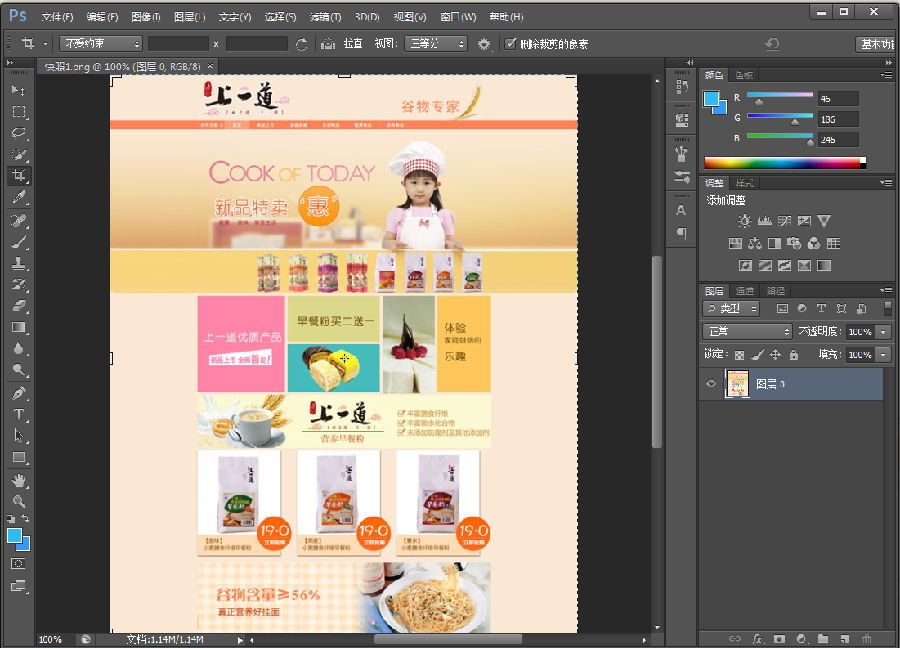900x648 pixels.
Task: Select the Lasso tool
Action: [19, 133]
